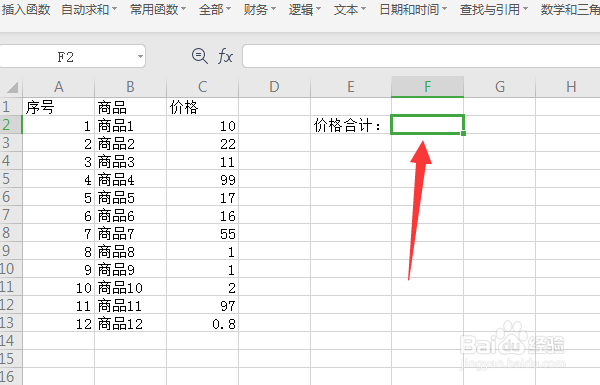Select column H header
The image size is (600, 385).
point(568,87)
